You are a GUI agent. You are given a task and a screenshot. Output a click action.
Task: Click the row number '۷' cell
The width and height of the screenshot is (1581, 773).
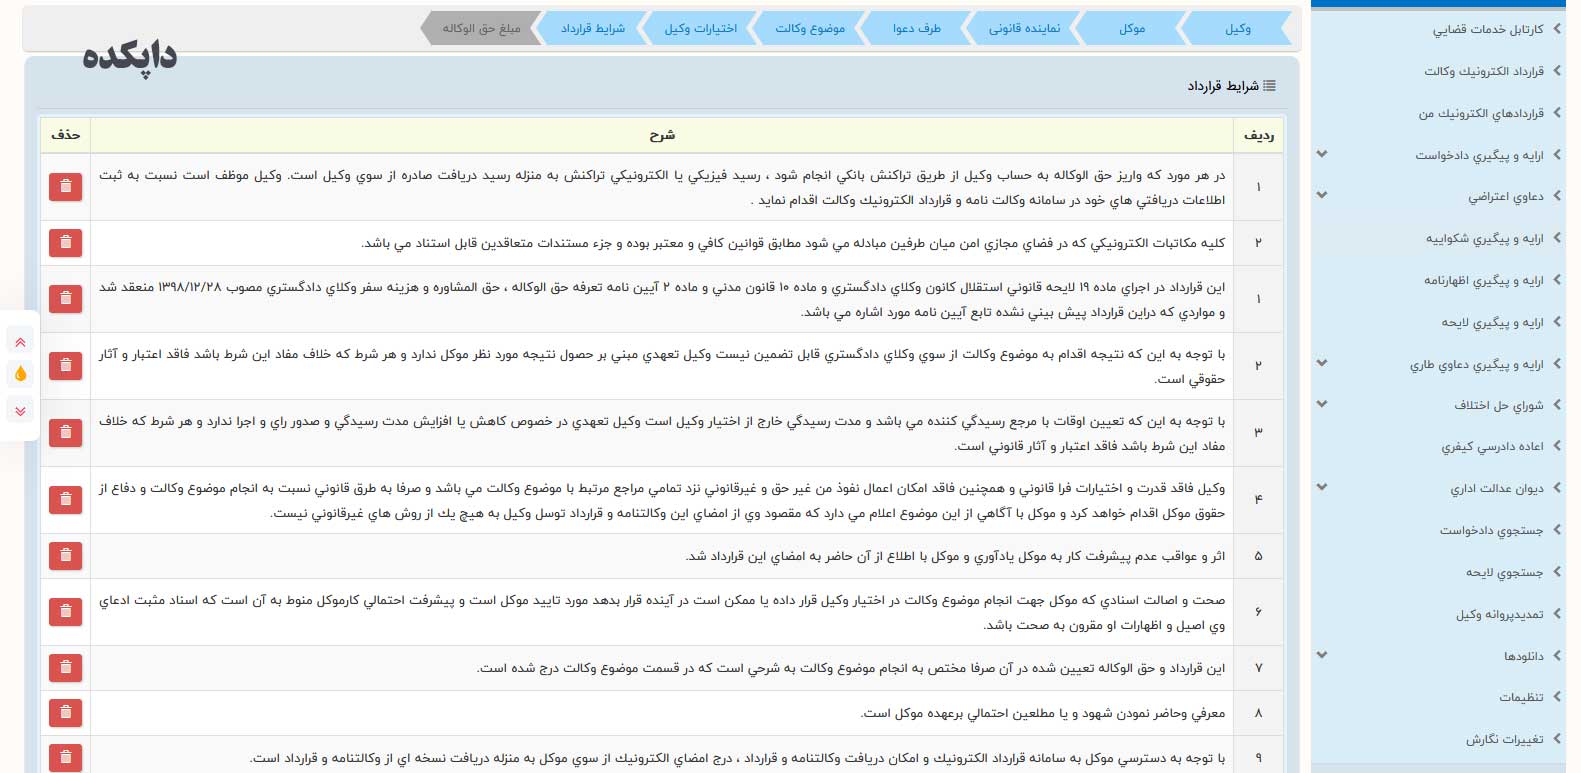[x=1258, y=668]
